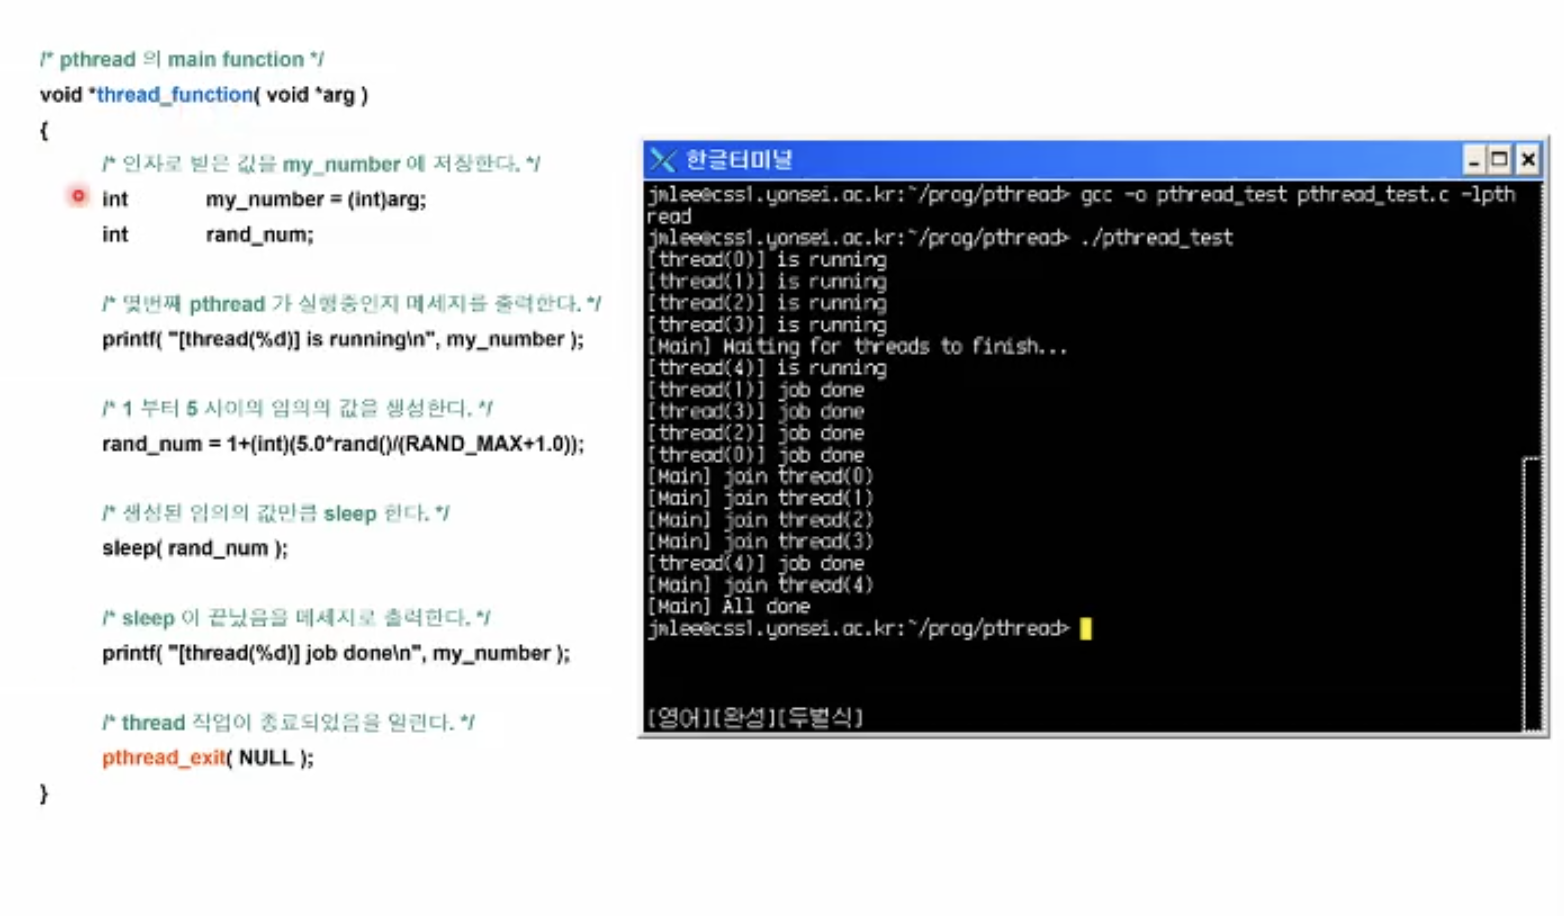The width and height of the screenshot is (1564, 916).
Task: Click the red laser pointer dot
Action: pyautogui.click(x=78, y=196)
